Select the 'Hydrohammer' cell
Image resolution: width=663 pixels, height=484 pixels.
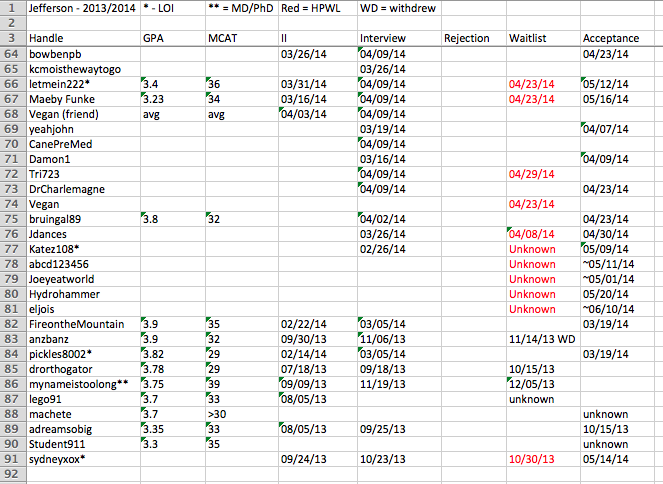point(83,294)
